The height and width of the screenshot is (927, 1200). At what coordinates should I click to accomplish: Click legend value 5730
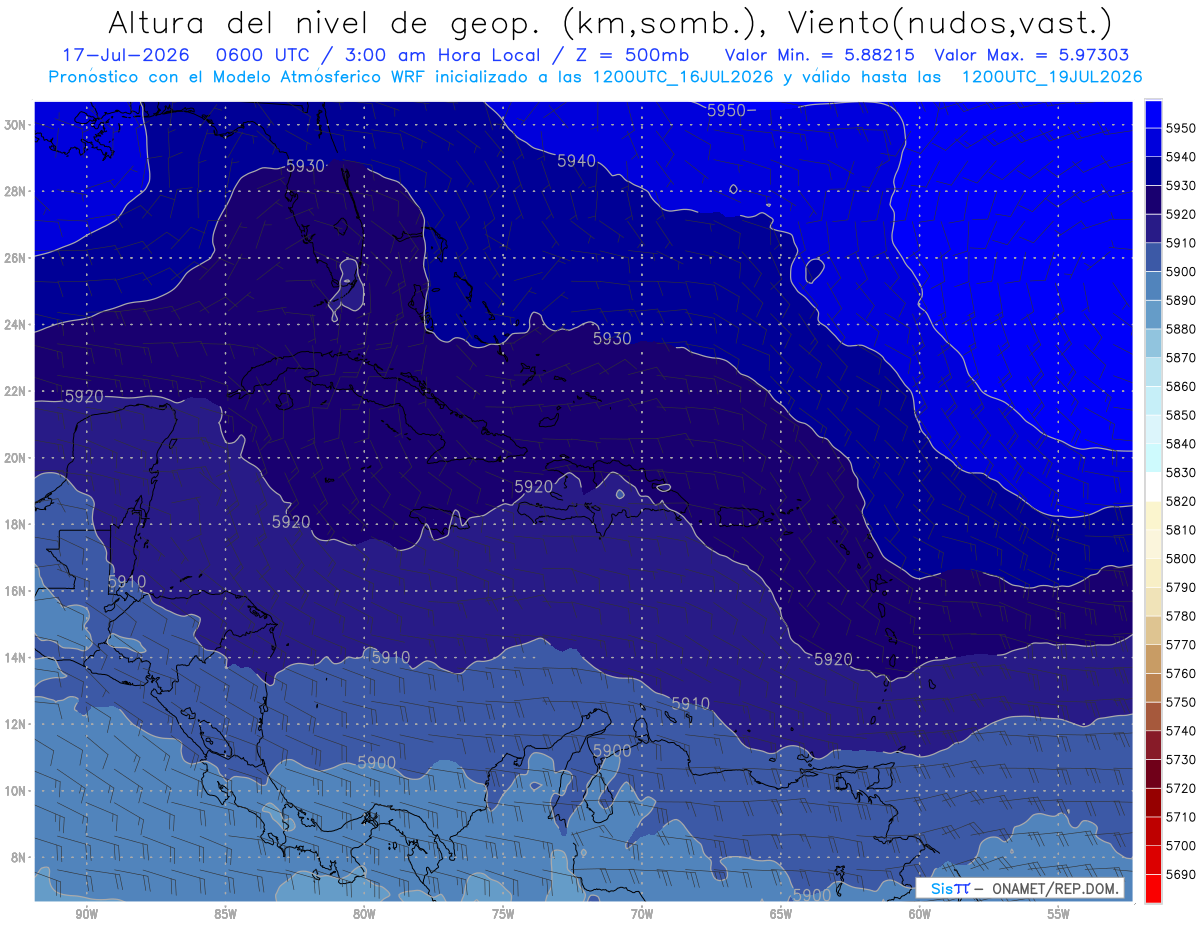tap(1180, 759)
